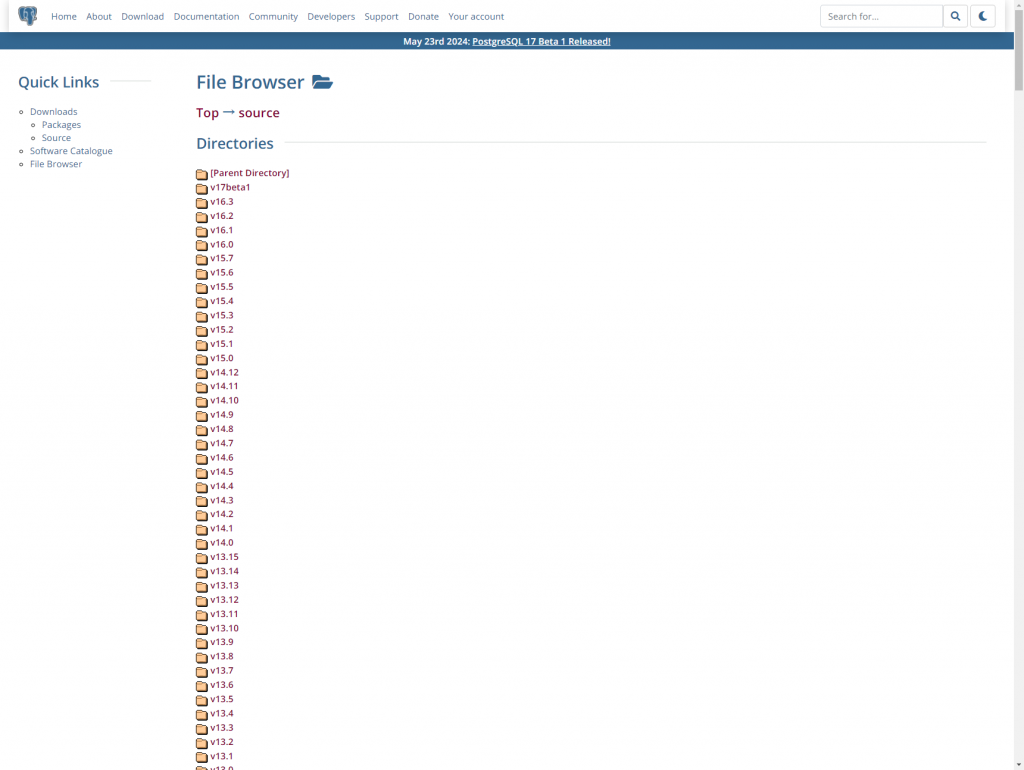Click the folder icon beside v15.4
This screenshot has height=770, width=1024.
(202, 302)
